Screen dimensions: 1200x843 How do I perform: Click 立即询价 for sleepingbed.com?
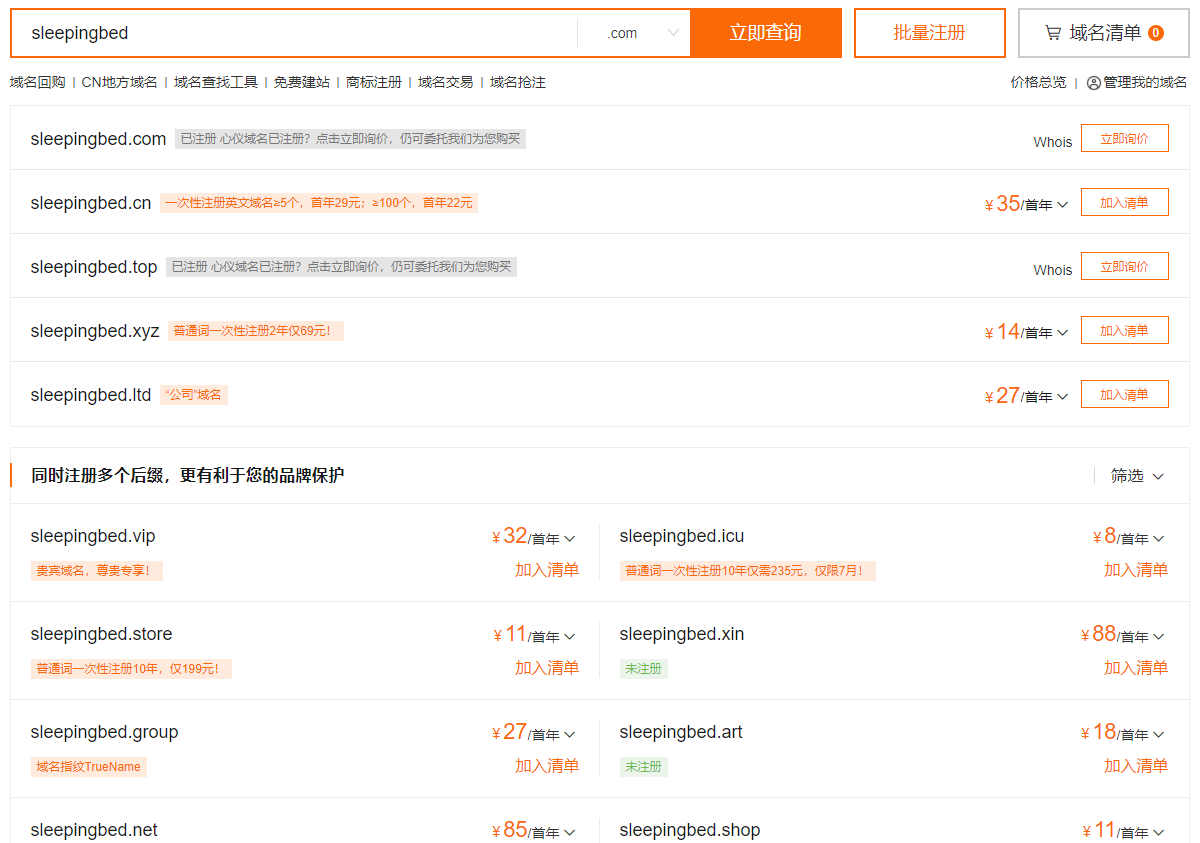pos(1124,139)
